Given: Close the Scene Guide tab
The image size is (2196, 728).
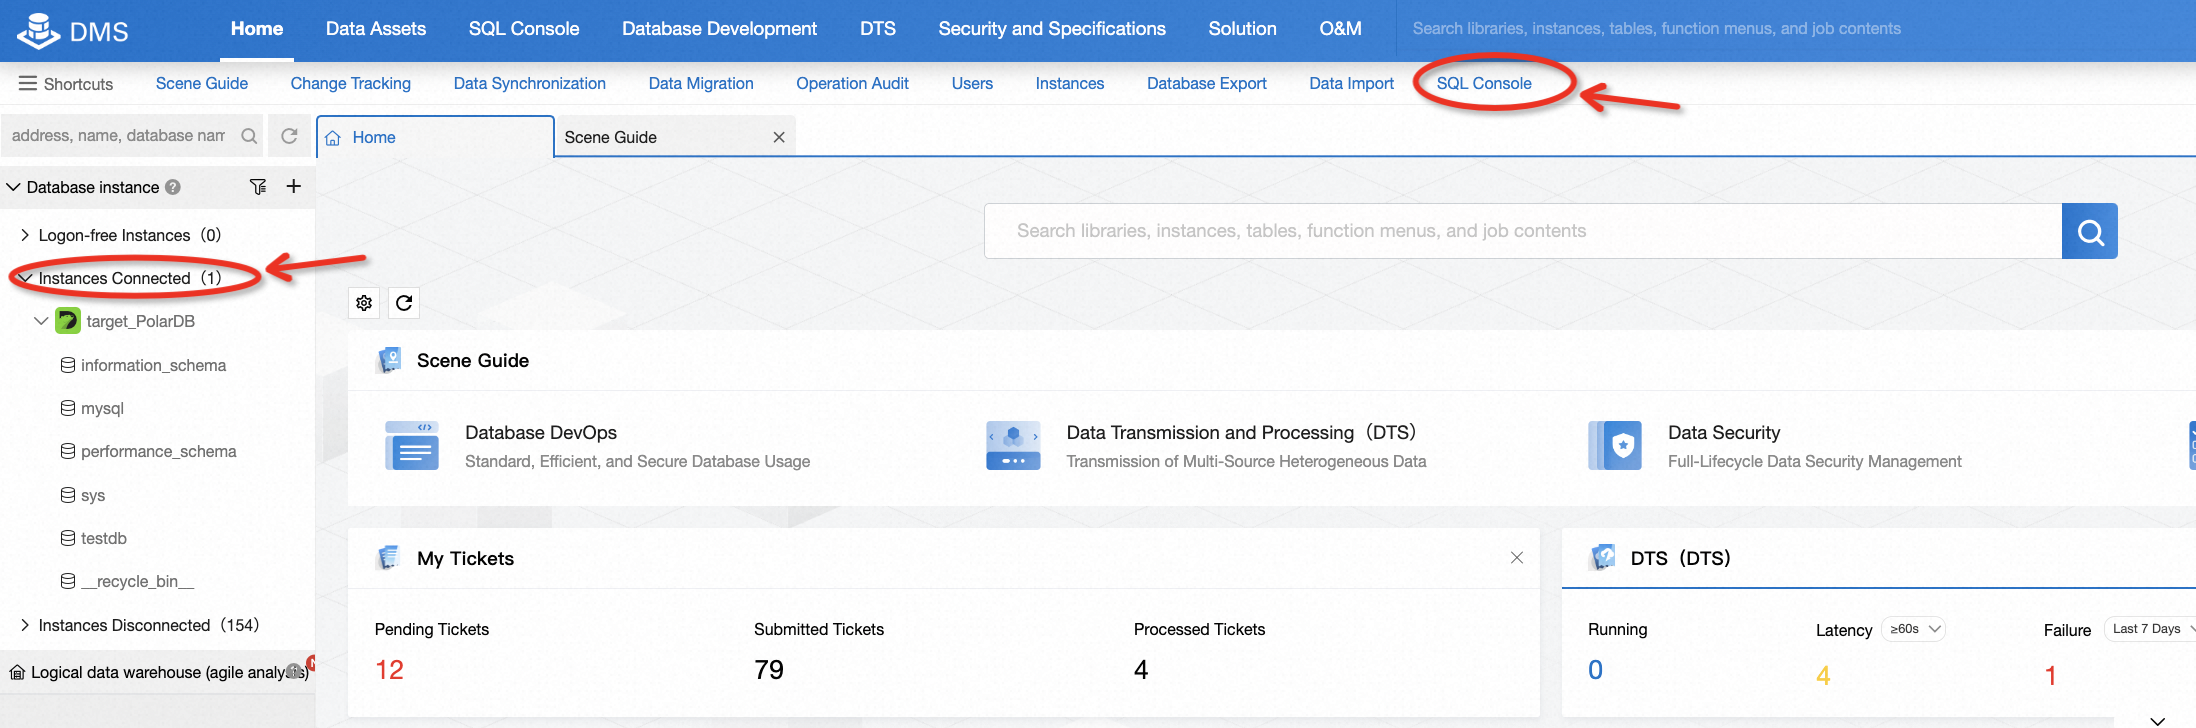Looking at the screenshot, I should tap(779, 137).
